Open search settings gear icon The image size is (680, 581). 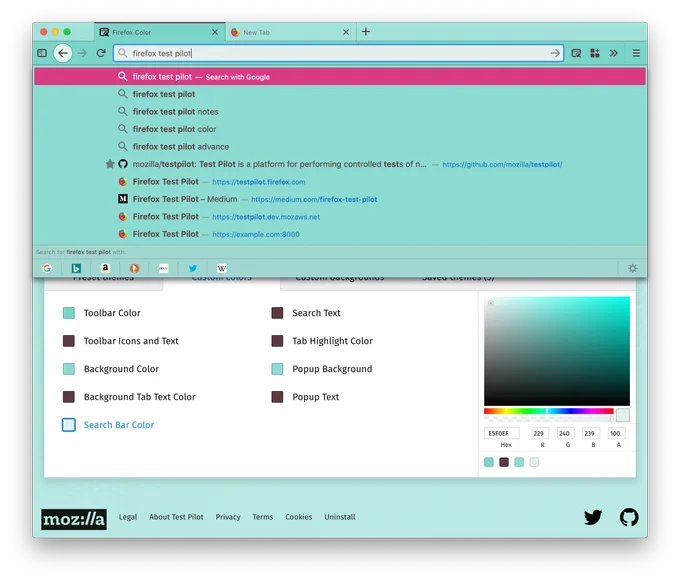[633, 268]
